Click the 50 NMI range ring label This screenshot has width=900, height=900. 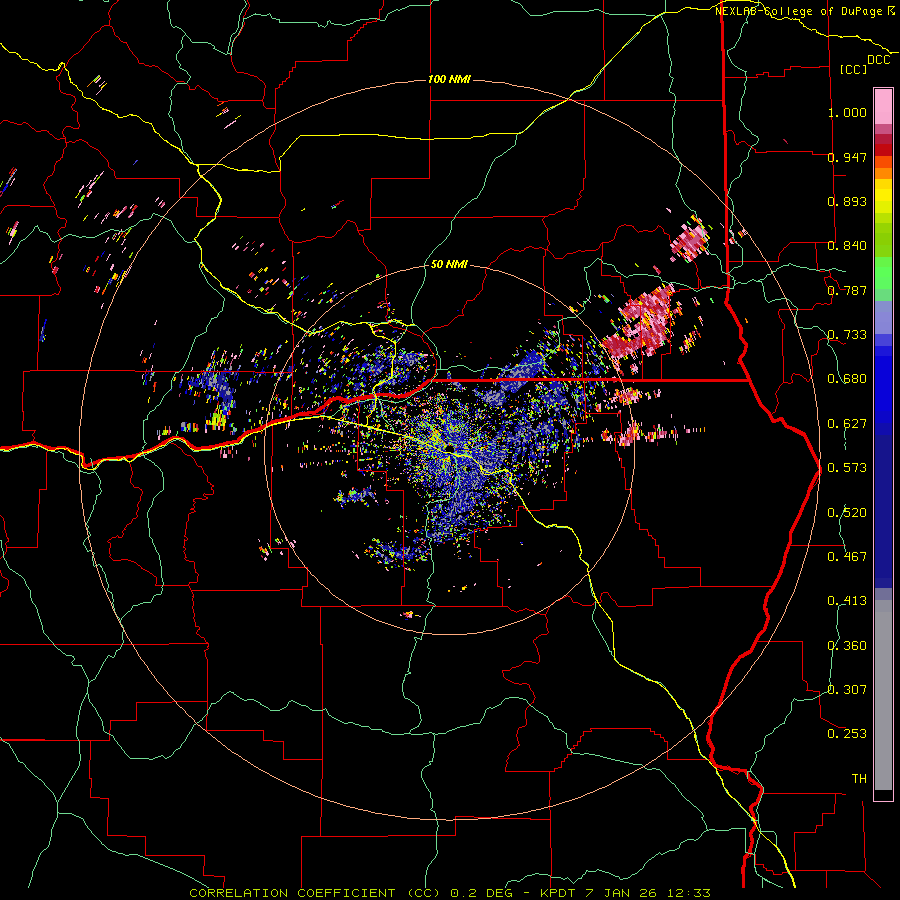click(449, 264)
